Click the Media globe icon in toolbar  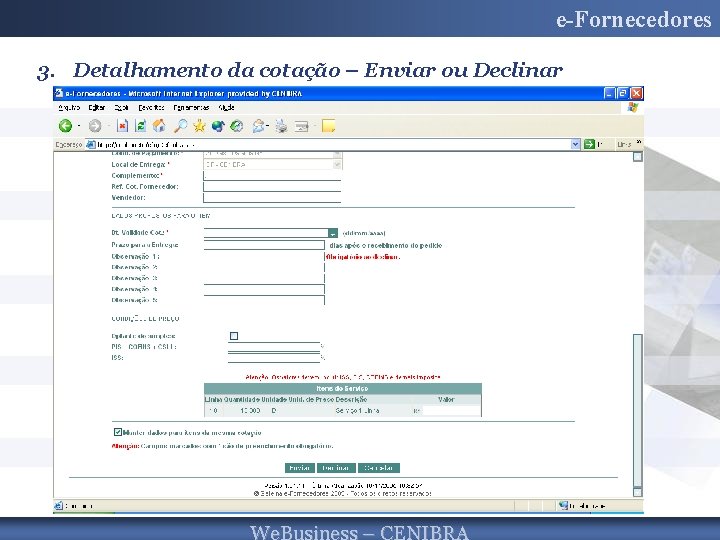[x=218, y=126]
